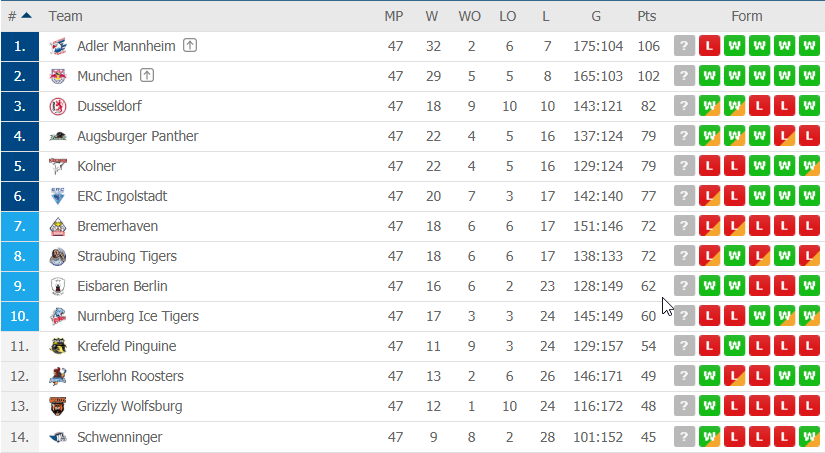This screenshot has height=453, width=825.
Task: Click the Krefeld Pinguine penguin logo
Action: (x=58, y=346)
